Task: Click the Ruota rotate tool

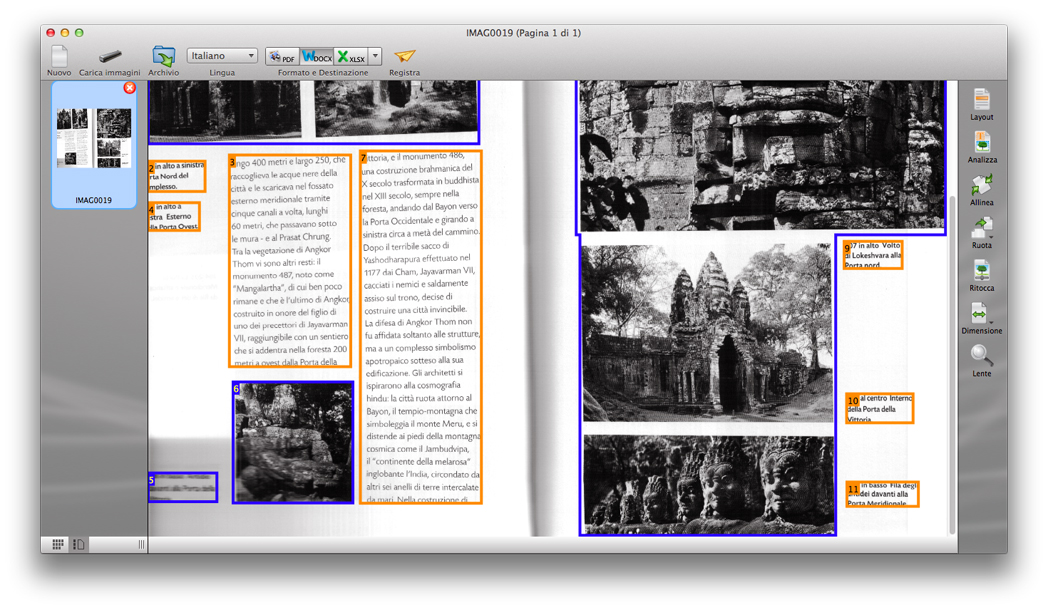Action: (x=981, y=228)
